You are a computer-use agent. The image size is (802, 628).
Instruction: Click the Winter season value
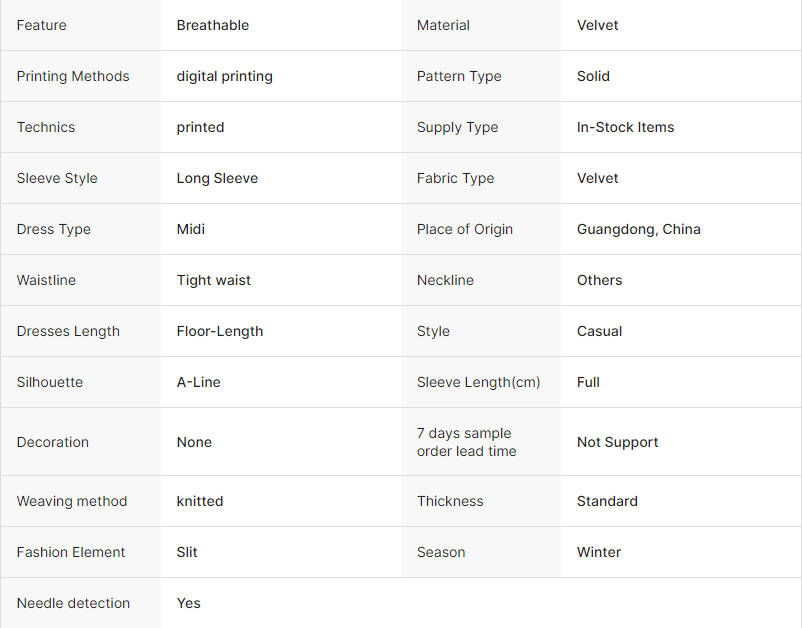[x=599, y=552]
